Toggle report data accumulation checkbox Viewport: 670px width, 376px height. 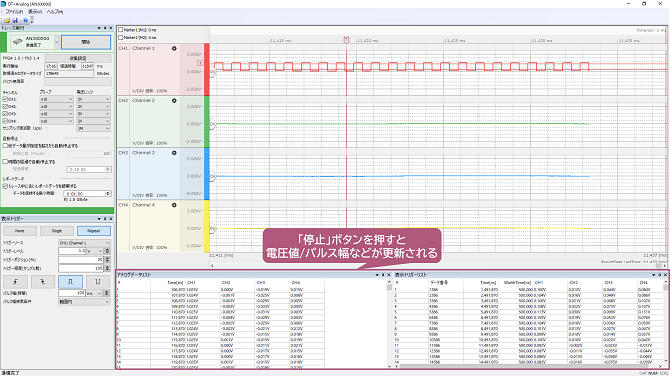click(x=5, y=186)
